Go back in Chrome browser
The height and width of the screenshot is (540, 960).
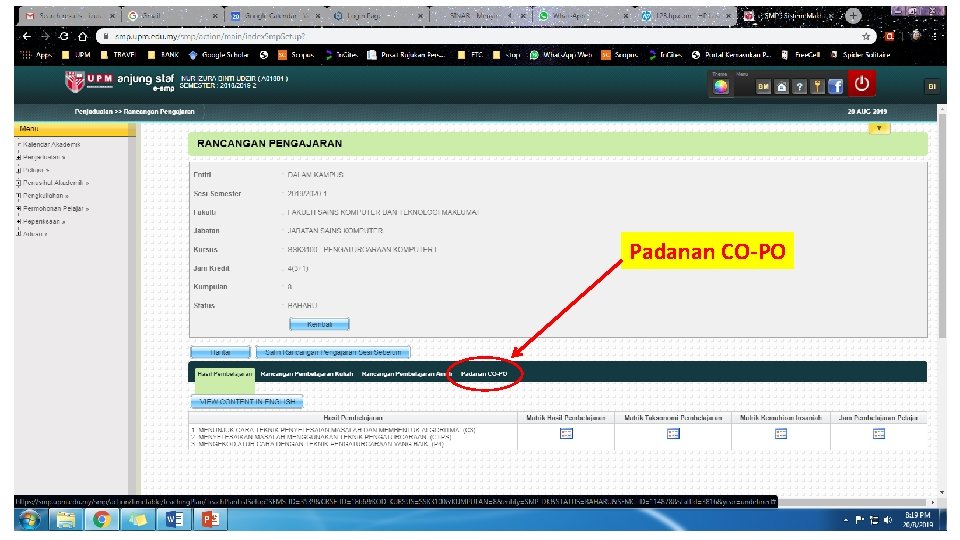(x=26, y=37)
